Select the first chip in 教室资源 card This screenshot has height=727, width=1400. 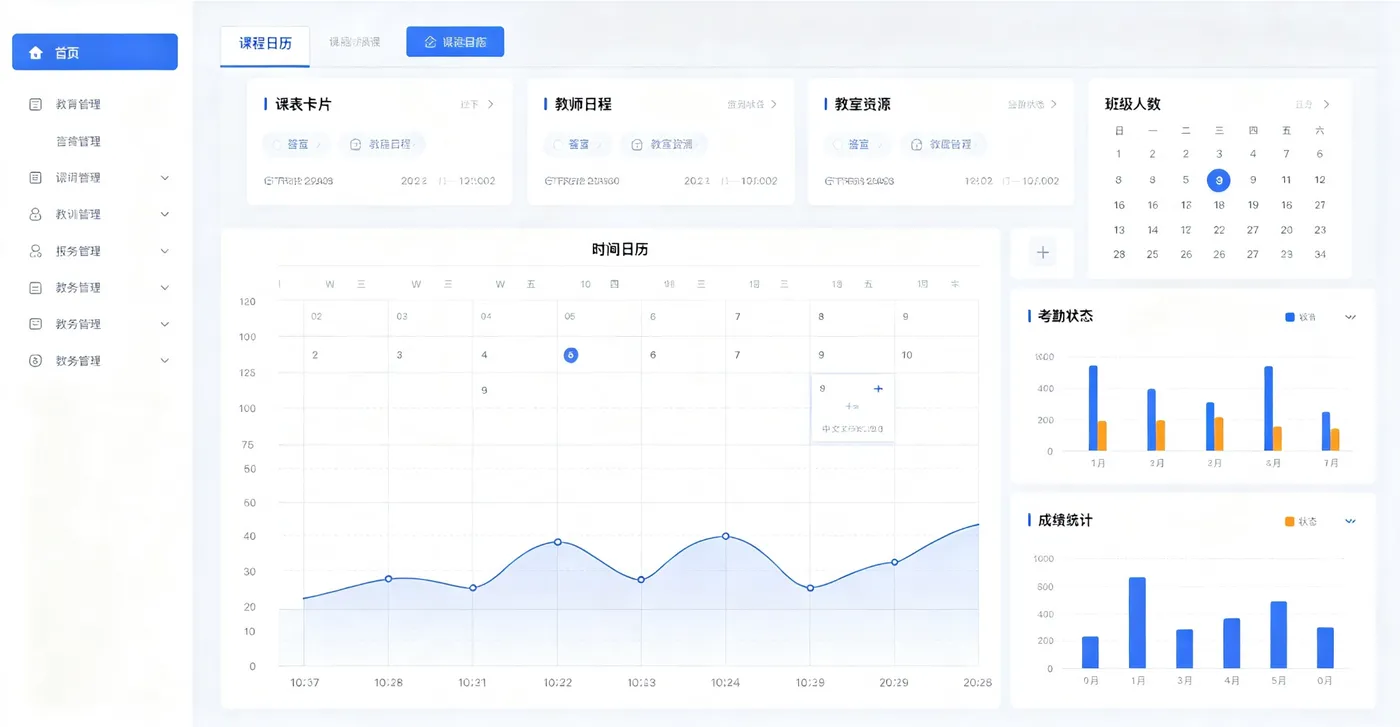click(858, 144)
